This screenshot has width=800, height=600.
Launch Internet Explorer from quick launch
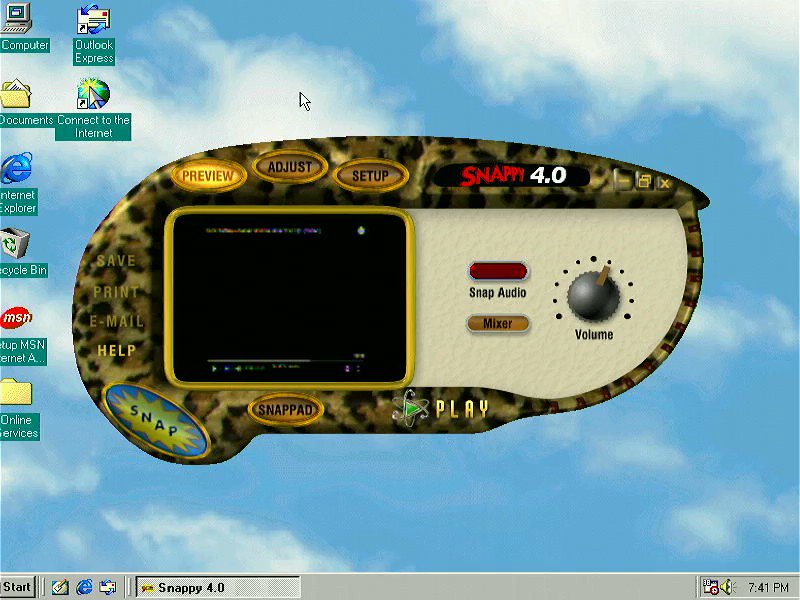(84, 587)
